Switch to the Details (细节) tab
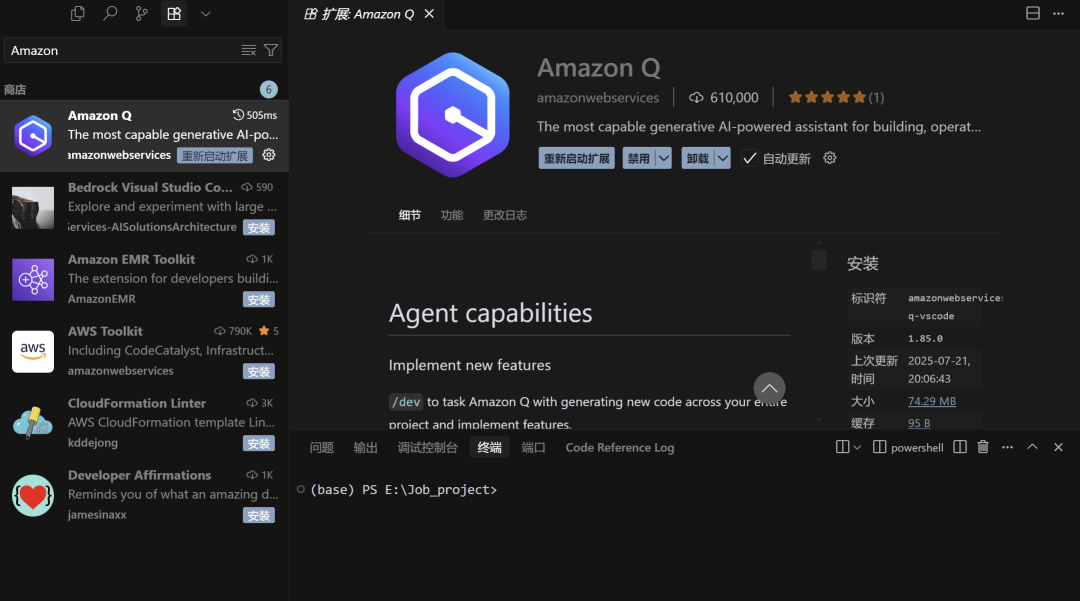Screen dimensions: 1080x601 (x=409, y=215)
